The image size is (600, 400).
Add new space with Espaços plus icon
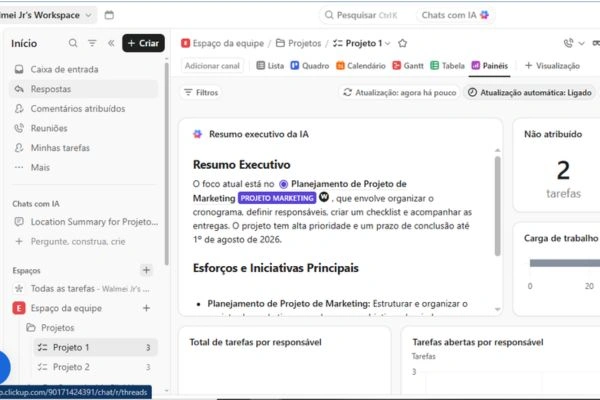tap(146, 270)
